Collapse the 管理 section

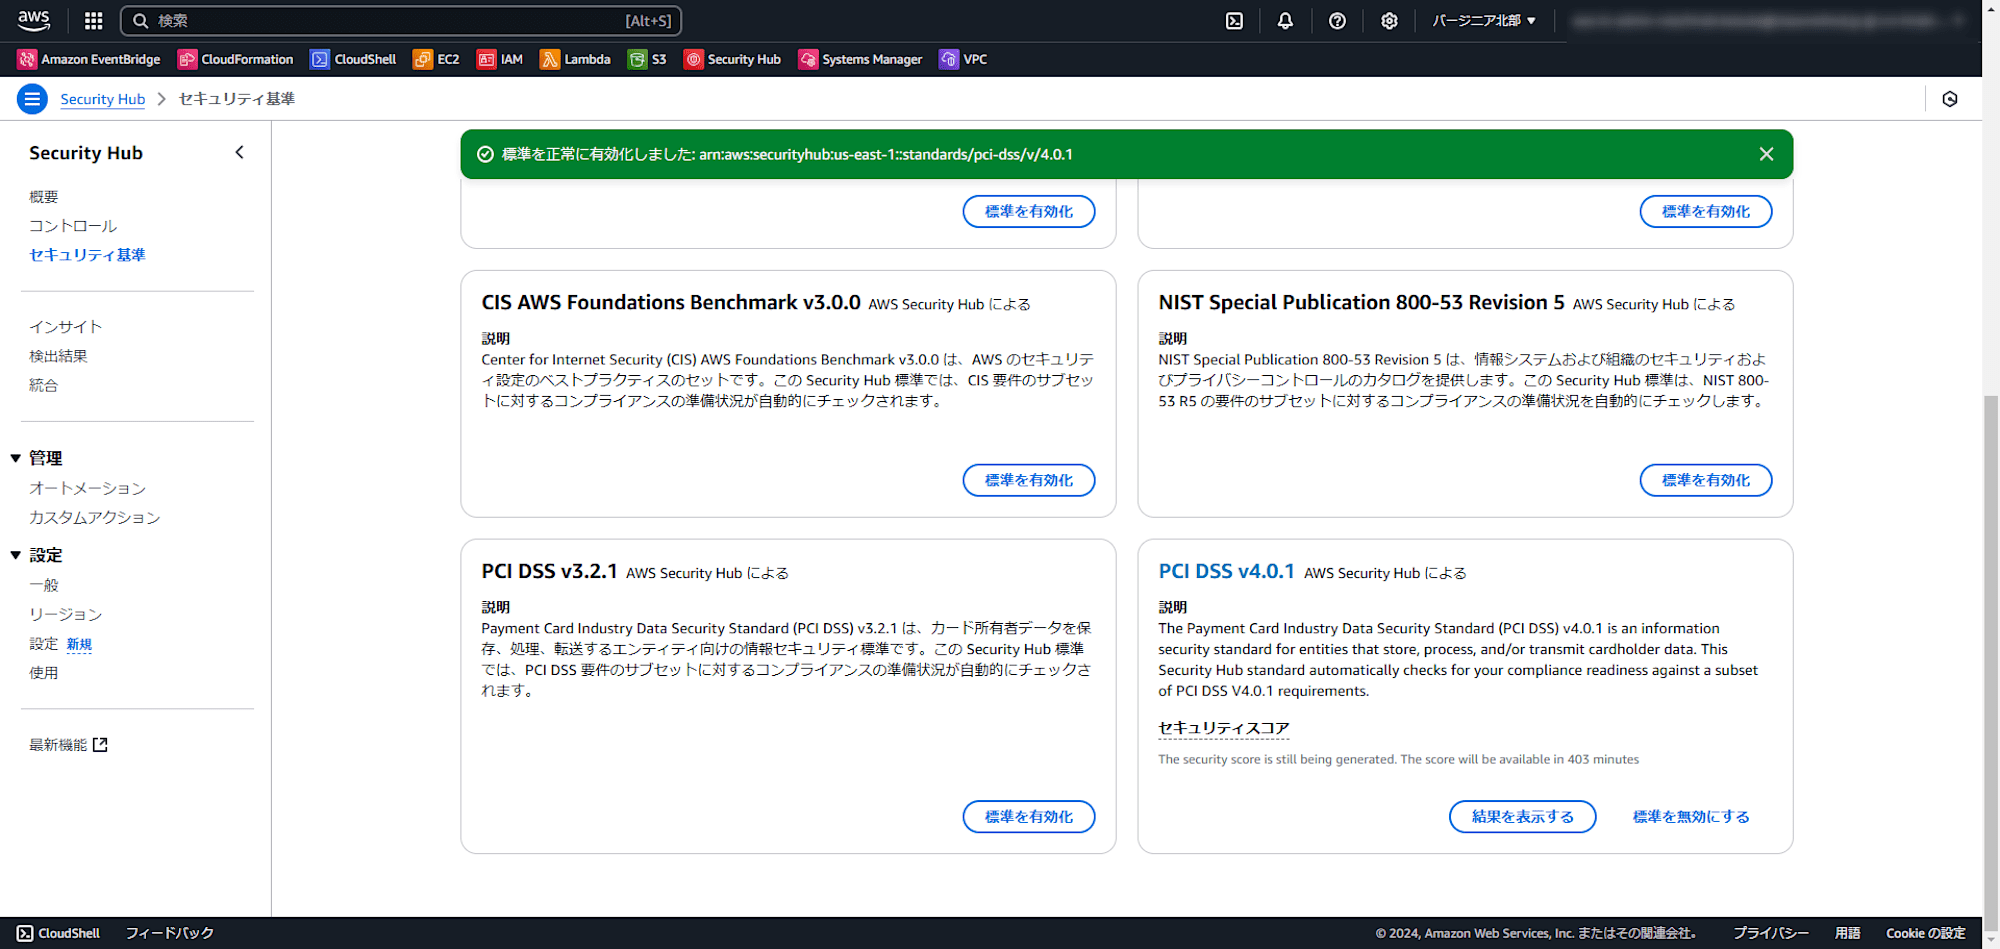click(x=16, y=458)
